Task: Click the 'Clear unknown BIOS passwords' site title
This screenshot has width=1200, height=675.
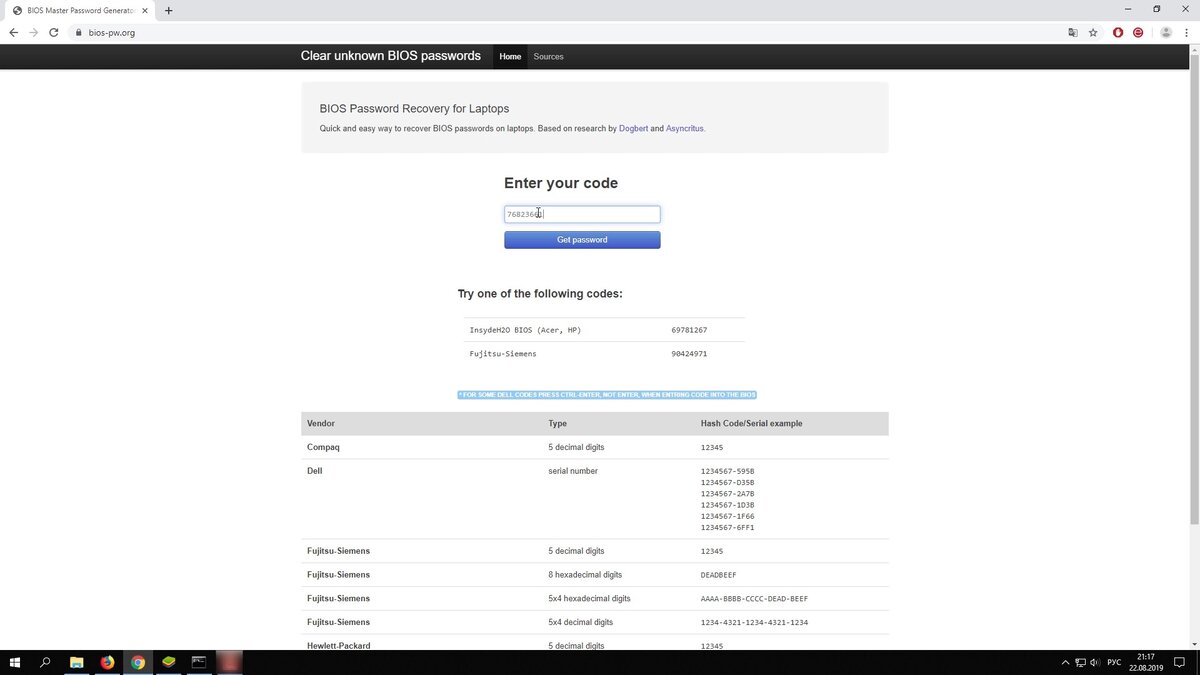Action: 391,56
